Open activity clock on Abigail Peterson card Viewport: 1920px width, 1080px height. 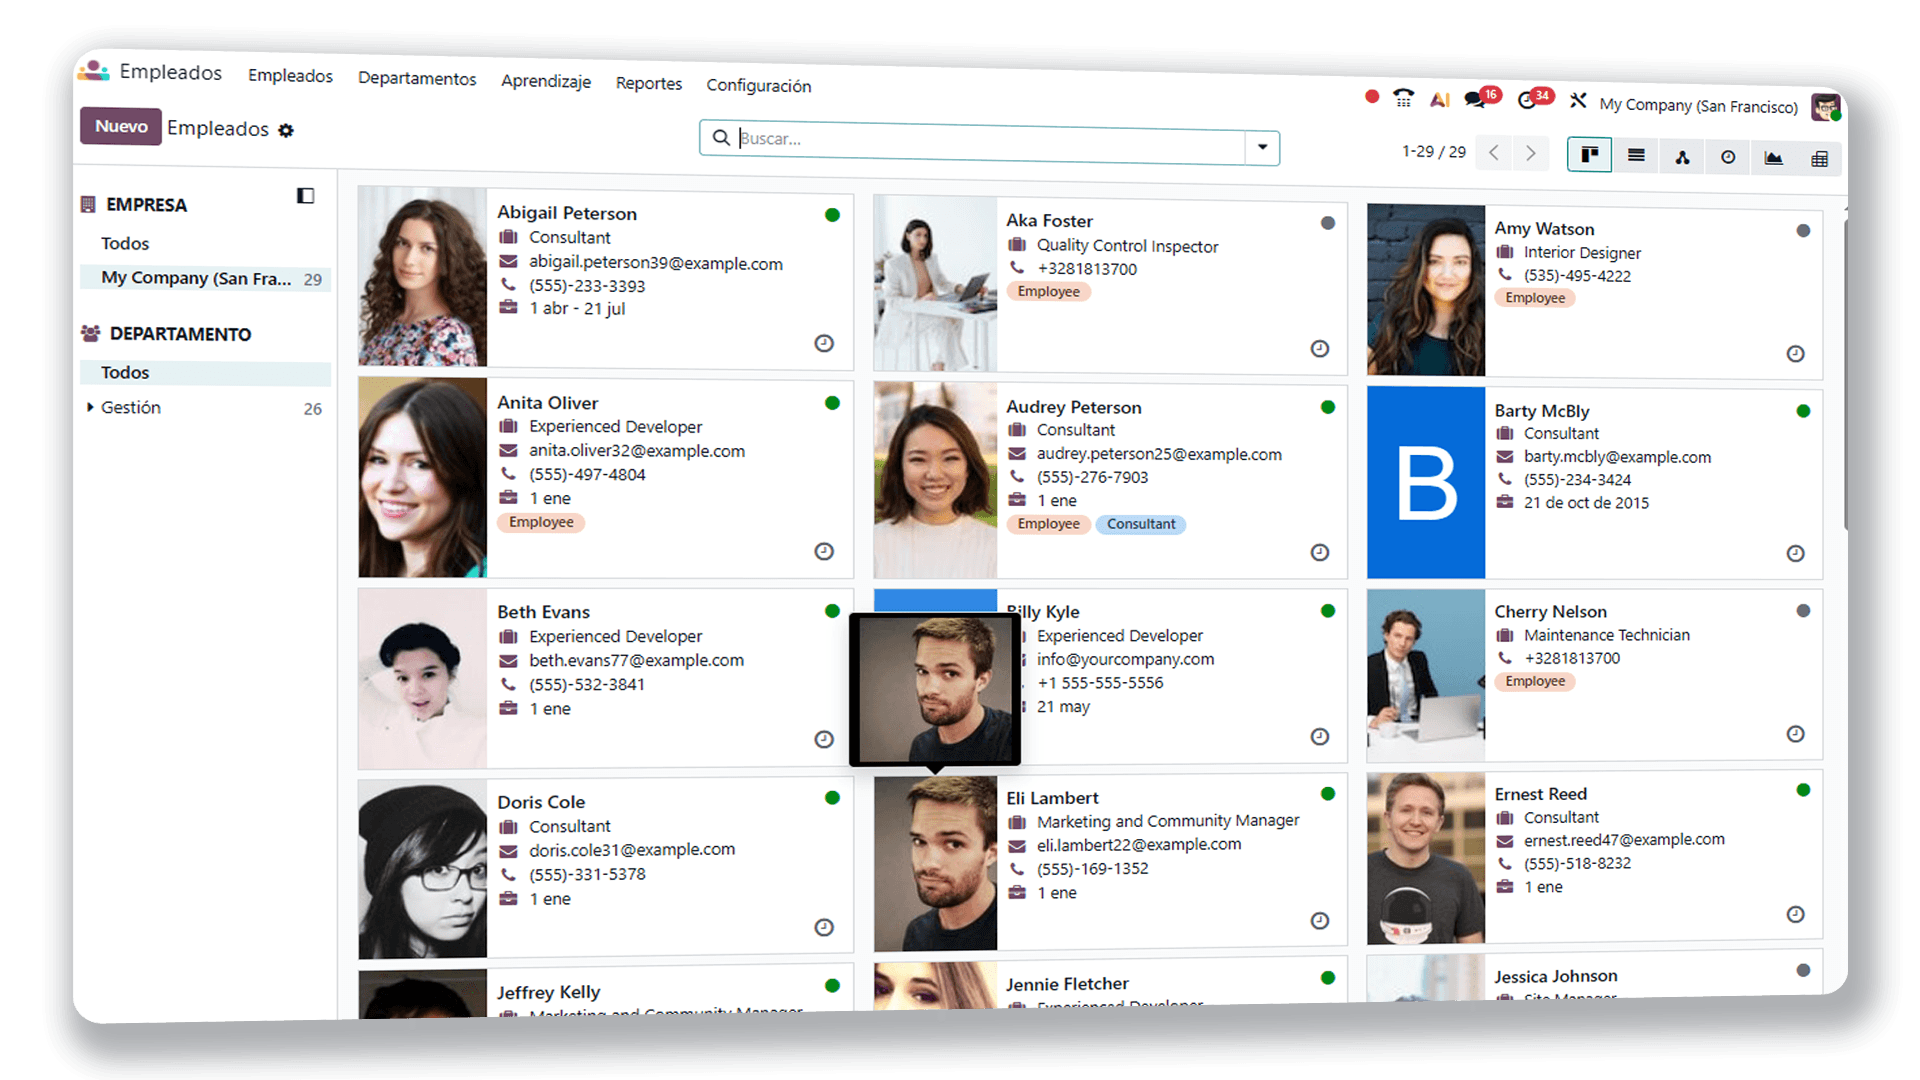click(x=824, y=343)
